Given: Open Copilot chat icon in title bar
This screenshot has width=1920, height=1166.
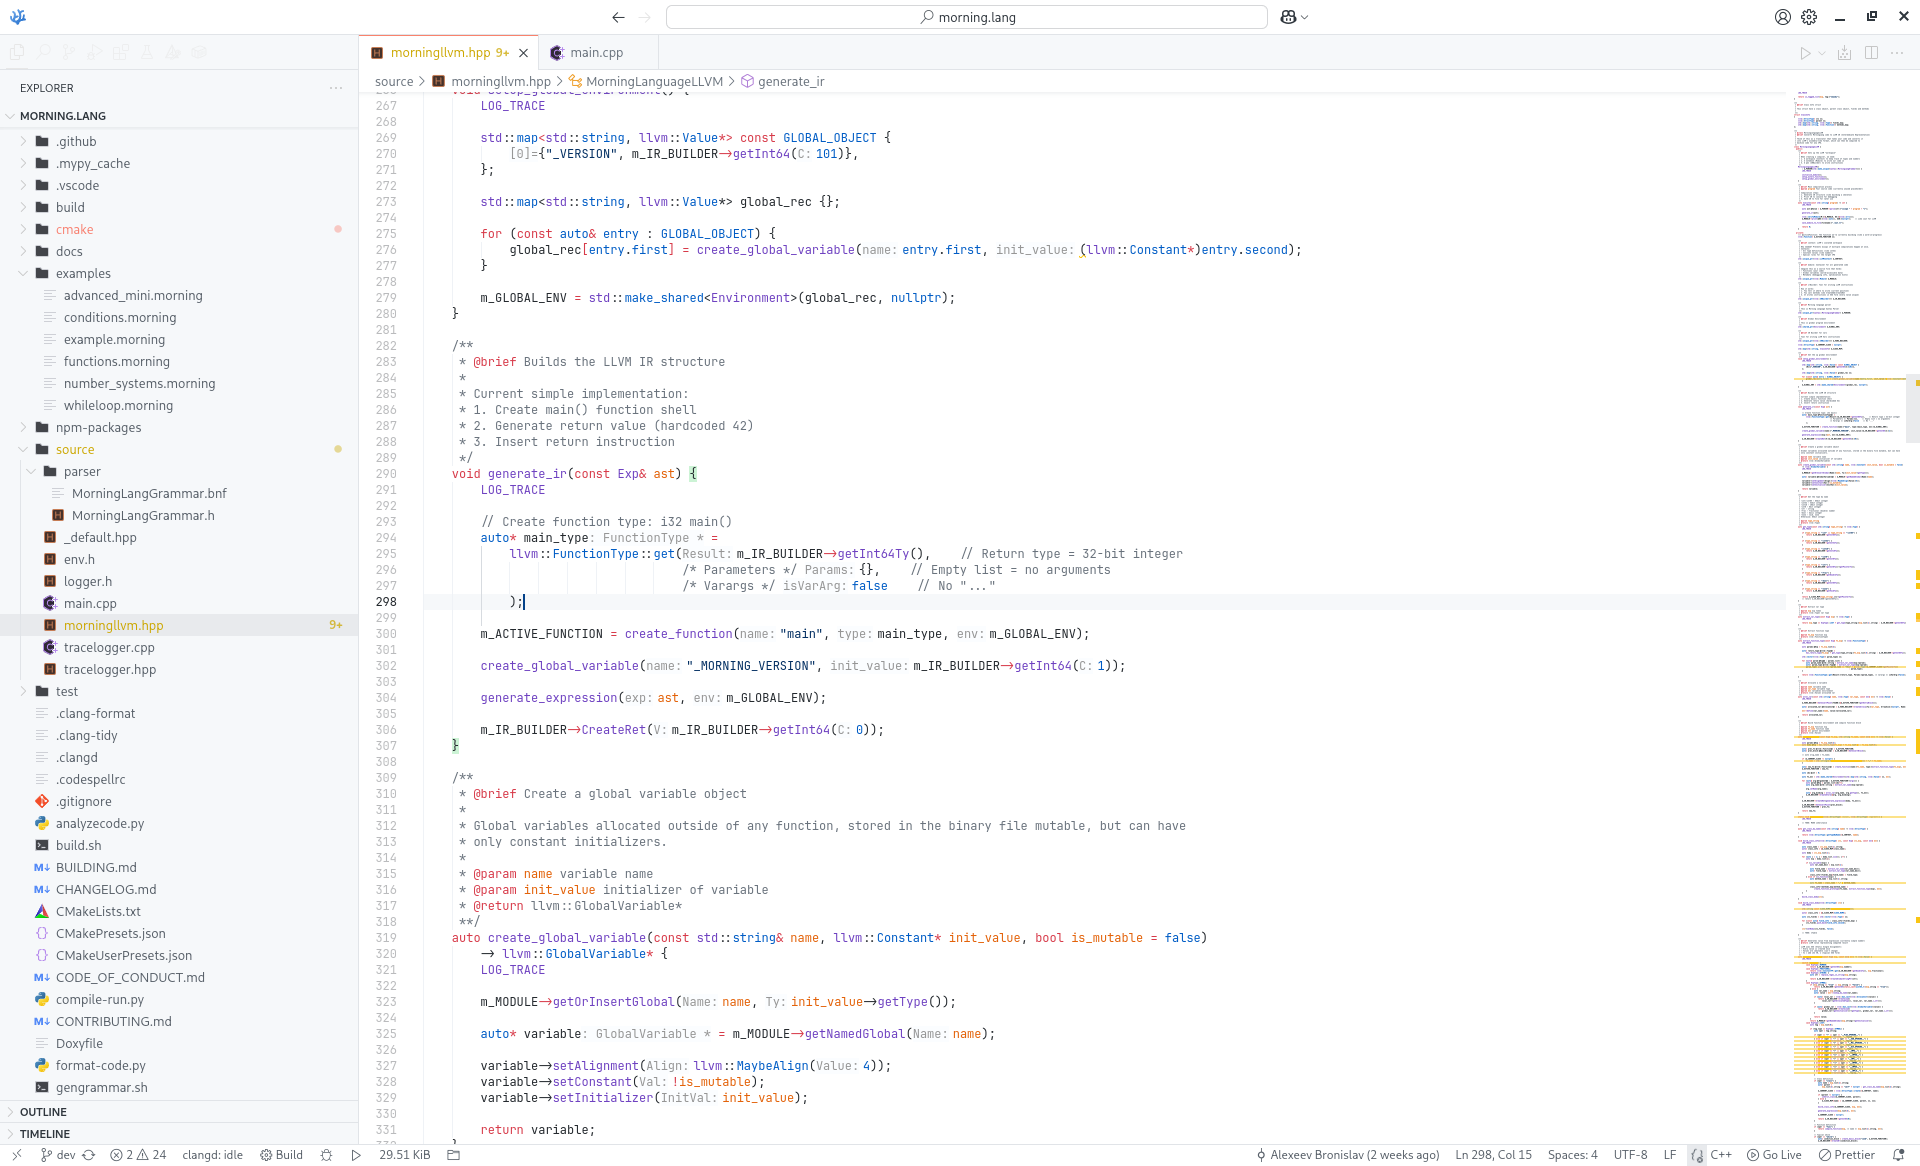Looking at the screenshot, I should [1288, 17].
